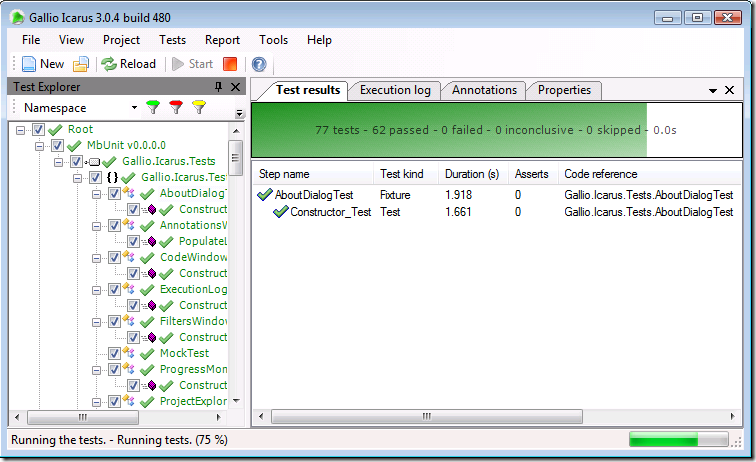Toggle the MbUnit v0.0.0.0 checkbox

pos(57,146)
